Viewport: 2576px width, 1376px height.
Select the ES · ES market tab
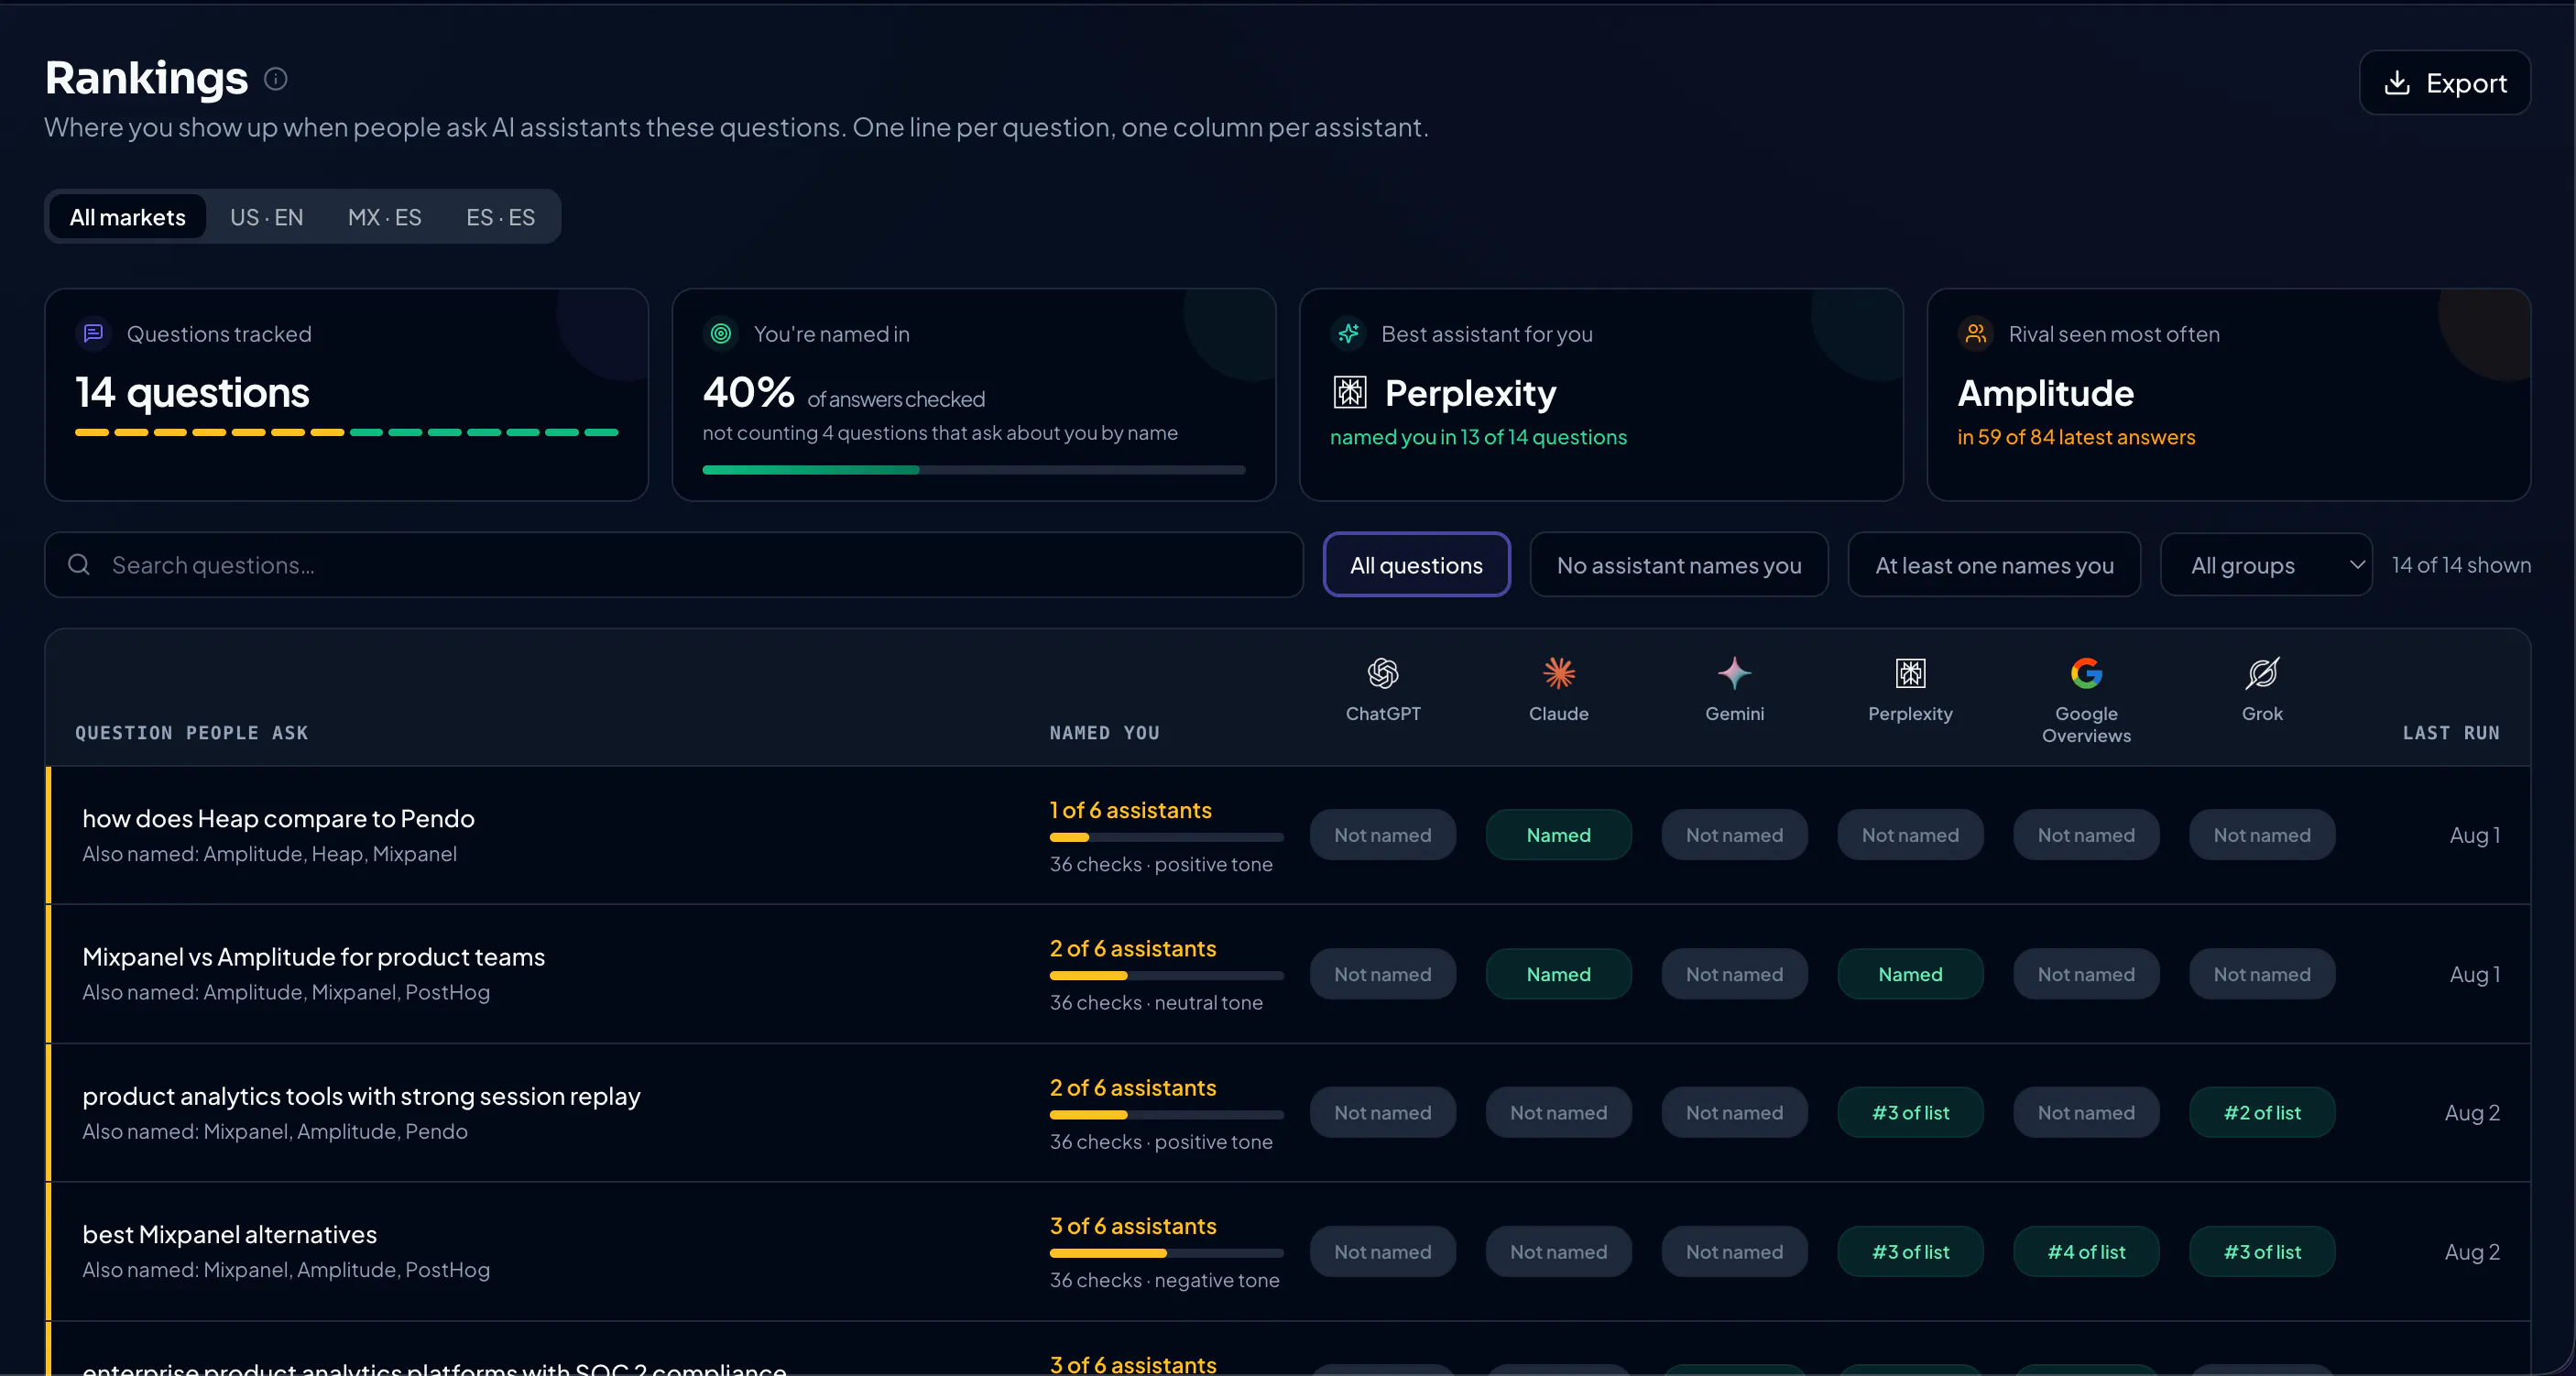pos(500,217)
